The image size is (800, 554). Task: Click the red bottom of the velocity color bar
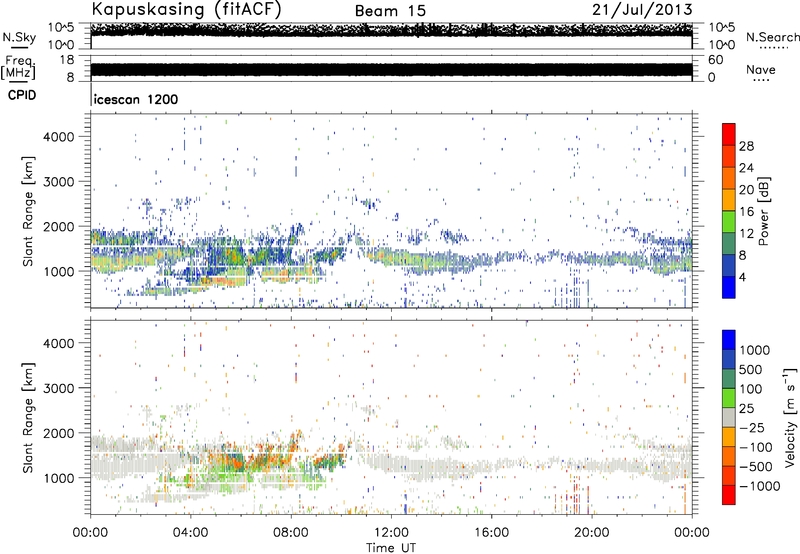click(729, 495)
